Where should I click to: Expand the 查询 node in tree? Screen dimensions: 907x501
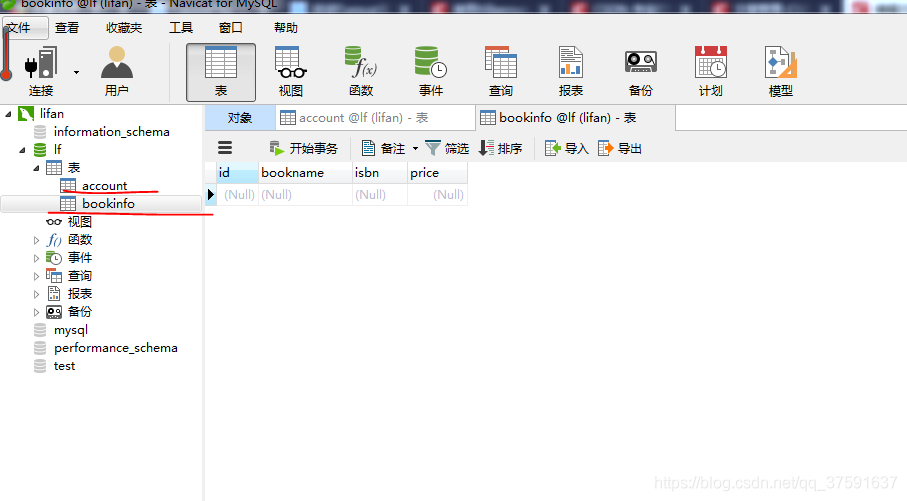36,276
